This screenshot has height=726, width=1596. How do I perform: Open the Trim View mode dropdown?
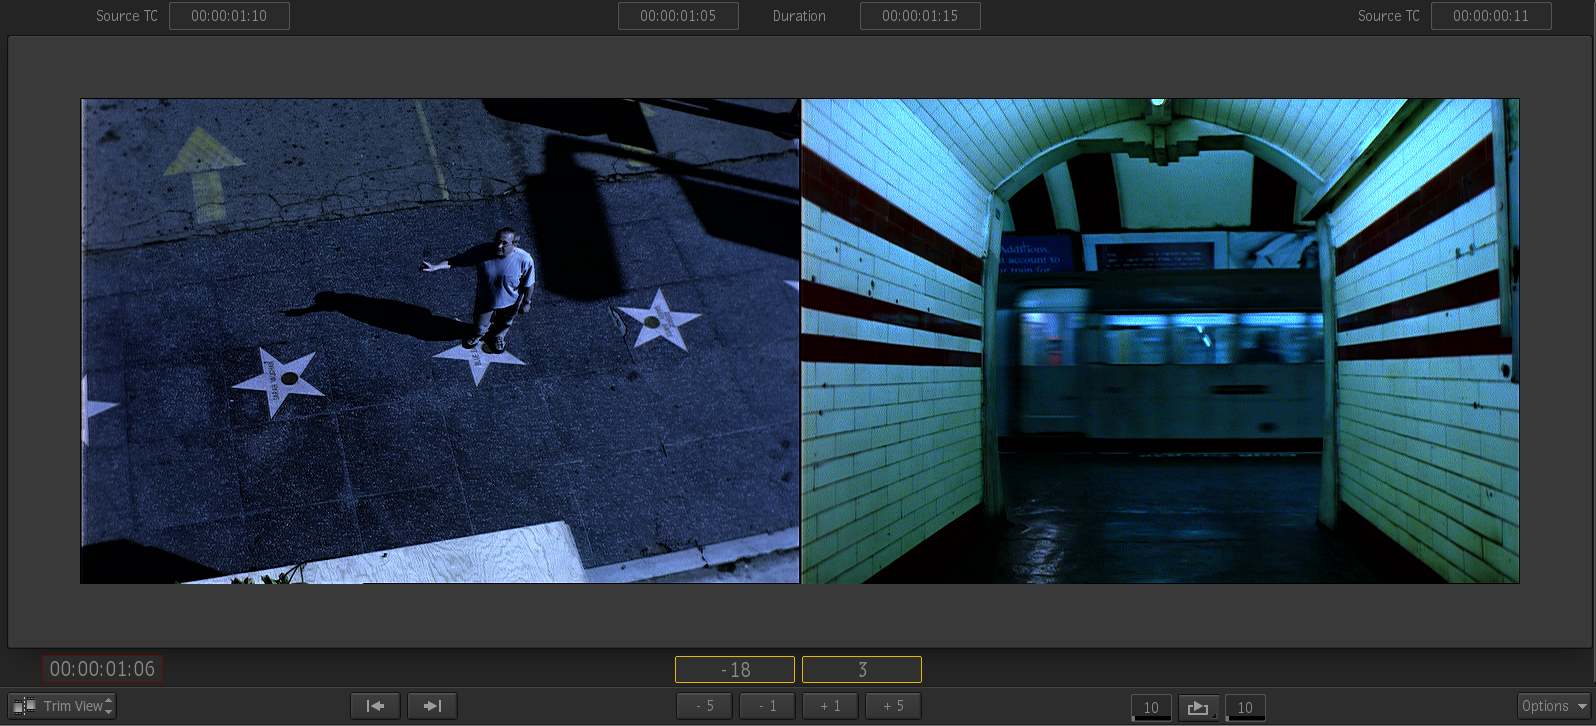point(62,706)
